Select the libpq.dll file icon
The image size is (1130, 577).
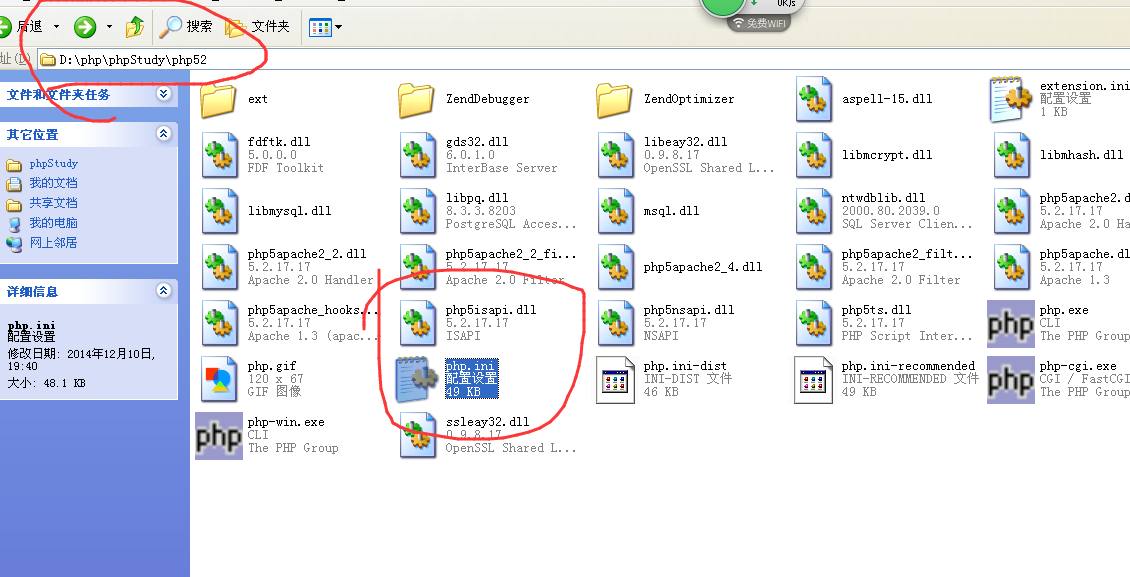(418, 211)
